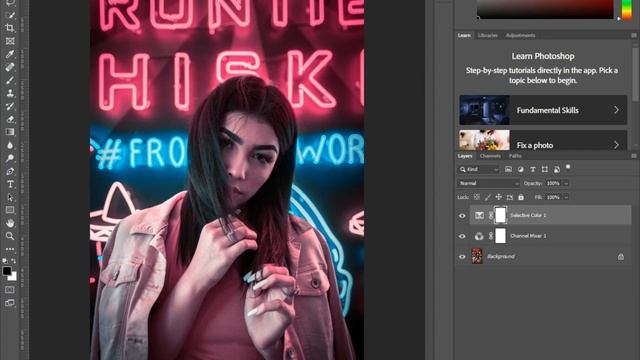
Task: Switch to the Learn tab
Action: coord(464,36)
